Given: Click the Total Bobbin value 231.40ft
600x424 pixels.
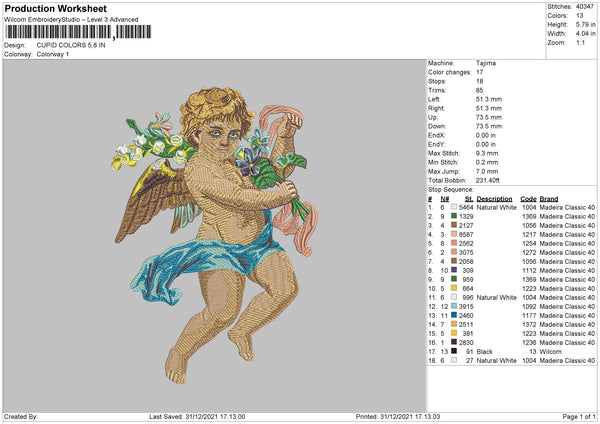Looking at the screenshot, I should coord(488,180).
